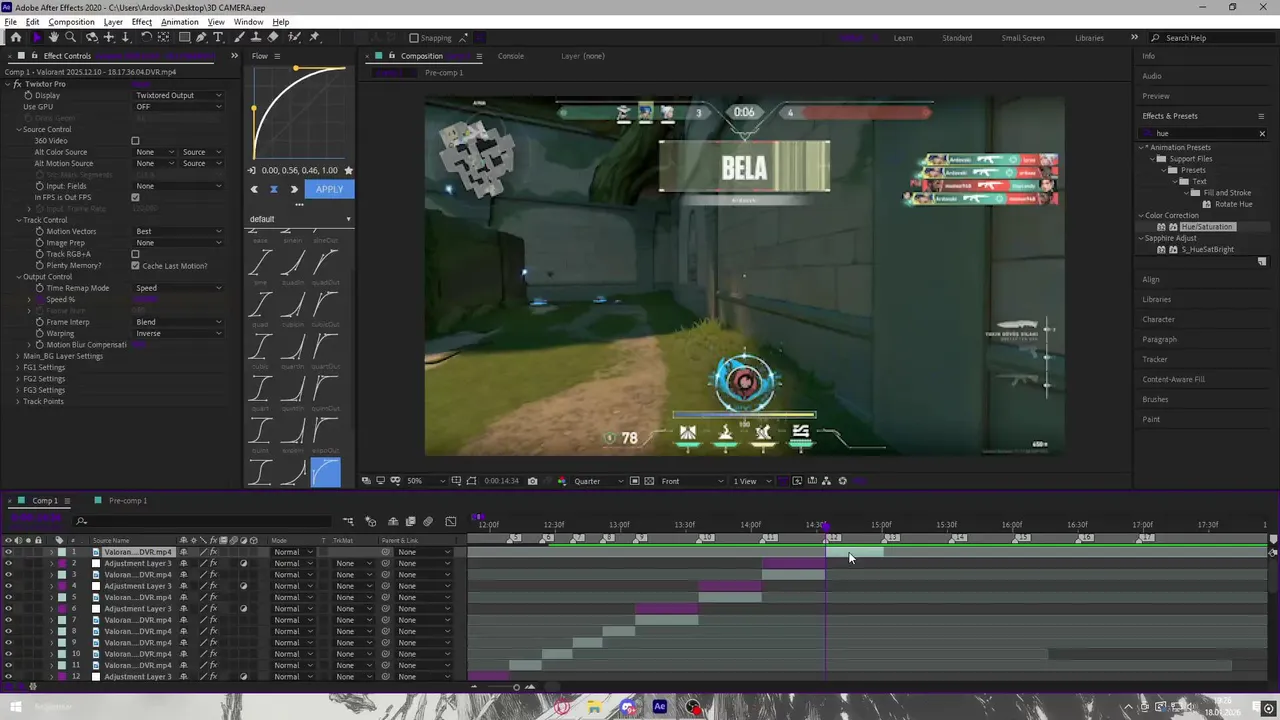
Task: Take a snapshot with camera icon
Action: [x=532, y=481]
